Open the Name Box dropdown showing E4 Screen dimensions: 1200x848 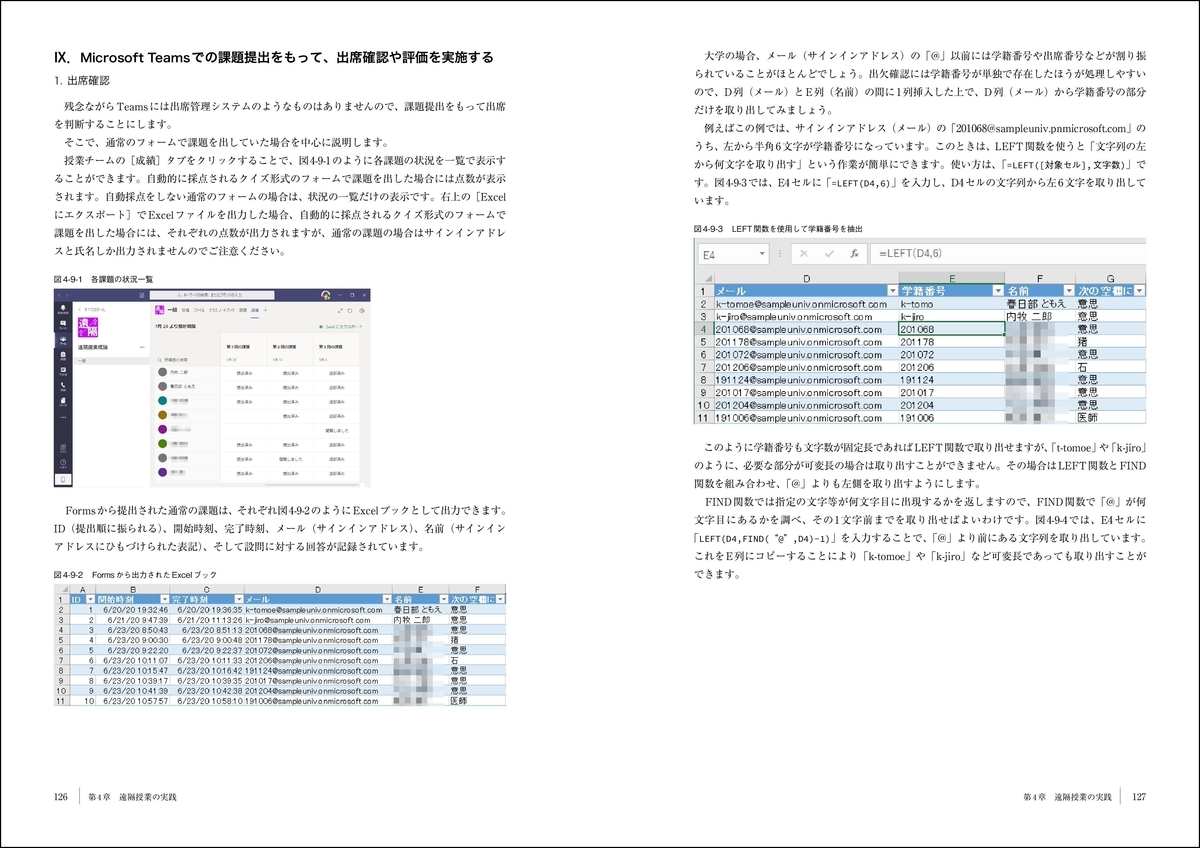pyautogui.click(x=762, y=253)
